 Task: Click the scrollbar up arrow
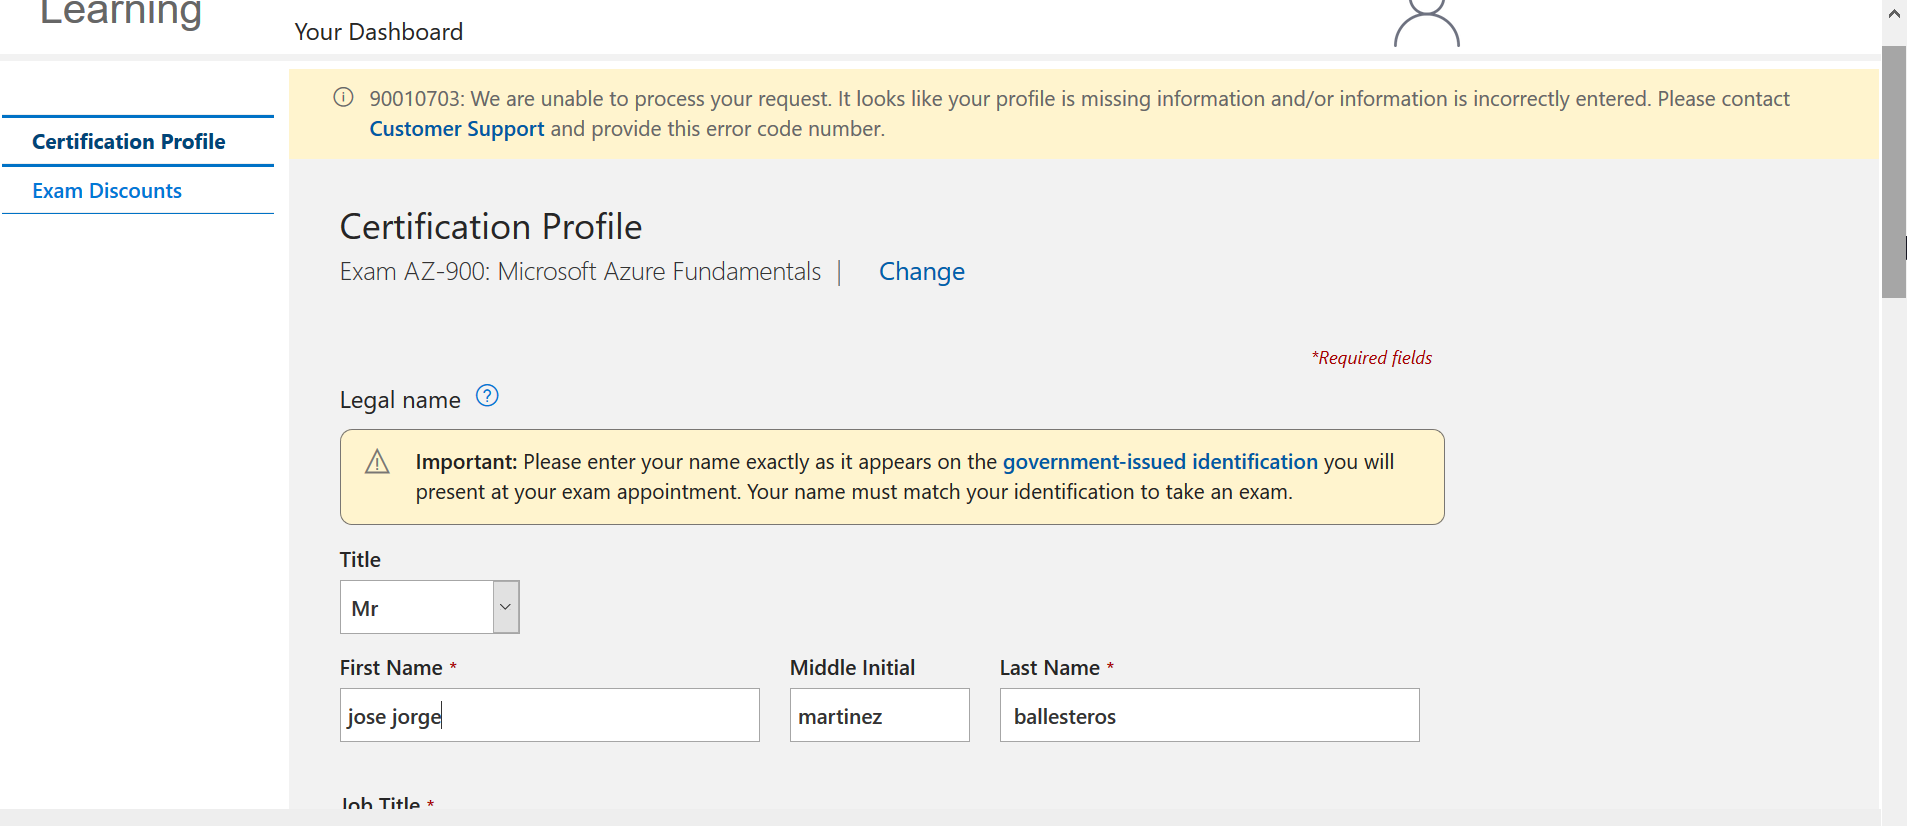coord(1894,14)
